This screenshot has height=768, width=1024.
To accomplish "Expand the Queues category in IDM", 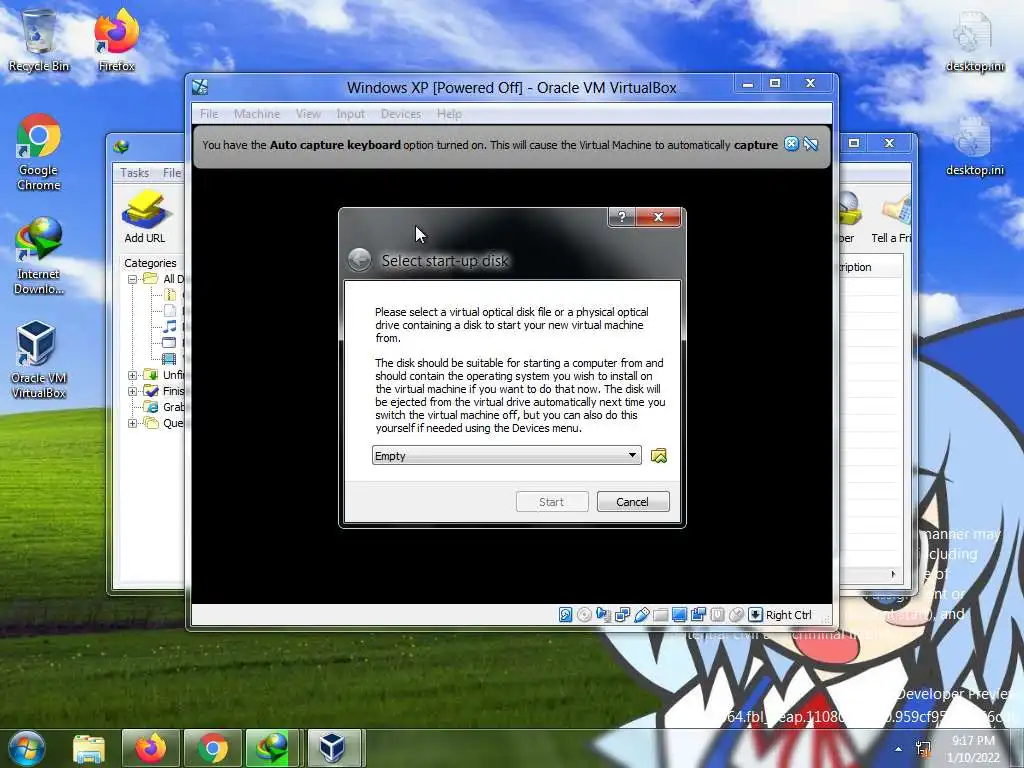I will click(x=133, y=423).
